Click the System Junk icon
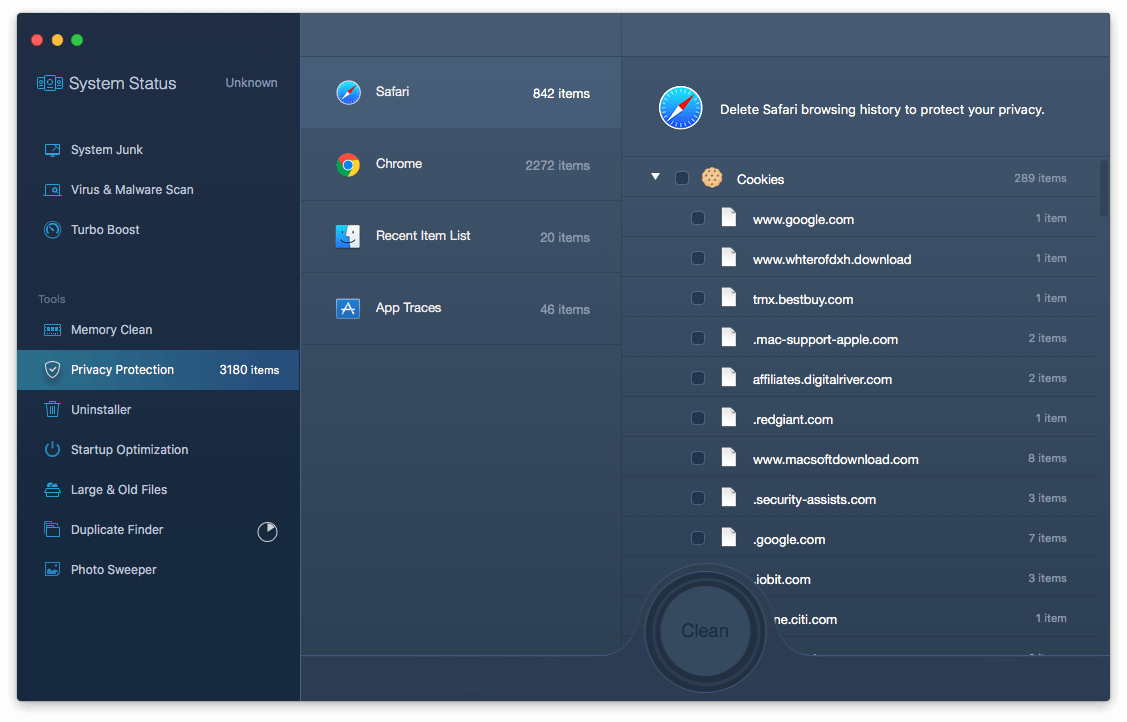The image size is (1127, 722). click(x=52, y=150)
